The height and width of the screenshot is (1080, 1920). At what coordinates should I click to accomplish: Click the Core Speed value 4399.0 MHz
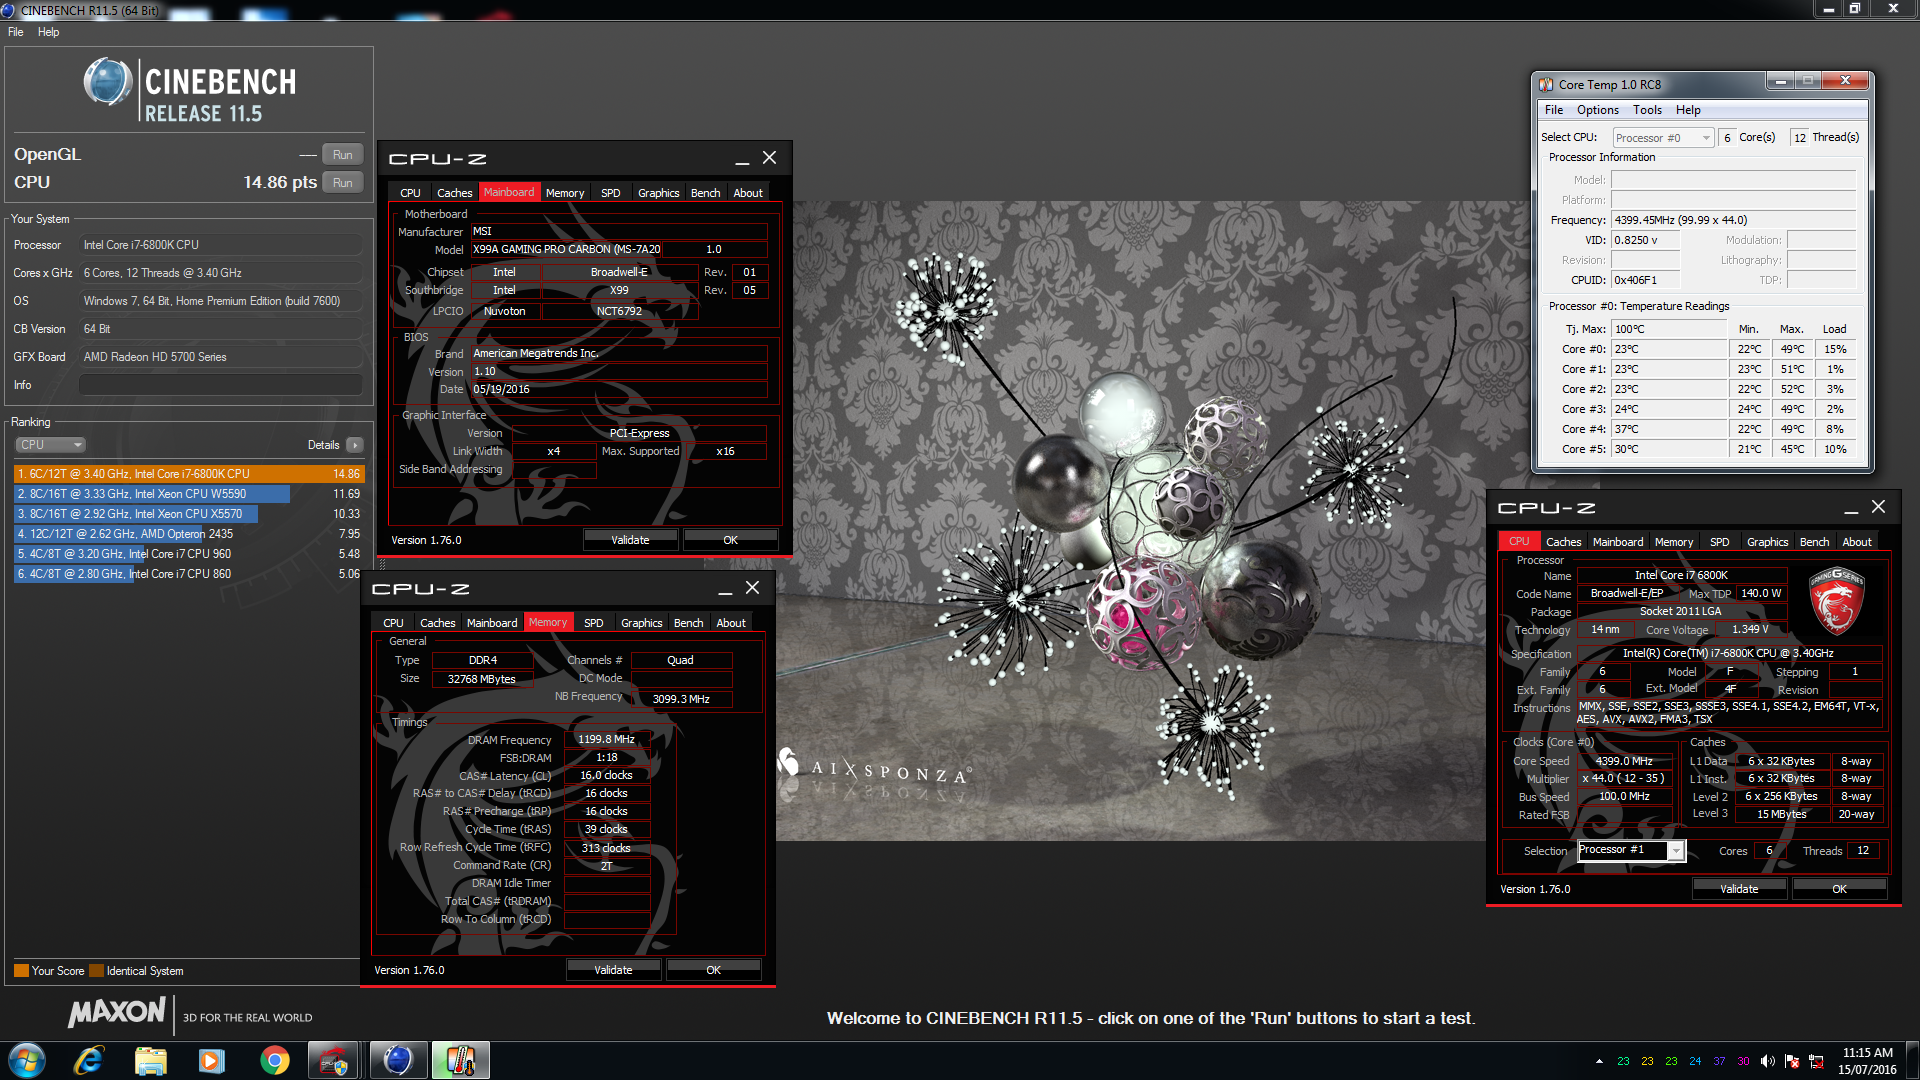click(1625, 761)
